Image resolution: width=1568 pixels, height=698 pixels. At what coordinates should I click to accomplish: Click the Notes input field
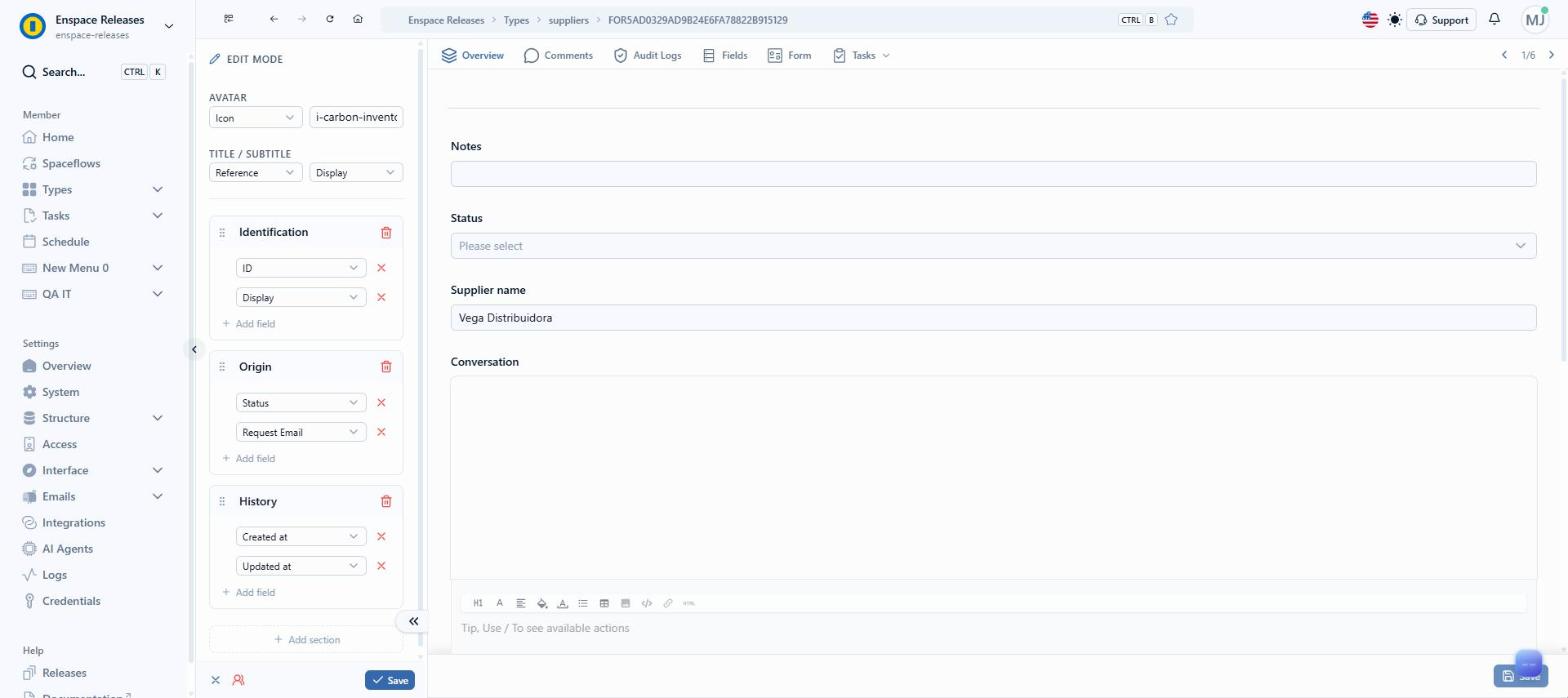tap(993, 174)
